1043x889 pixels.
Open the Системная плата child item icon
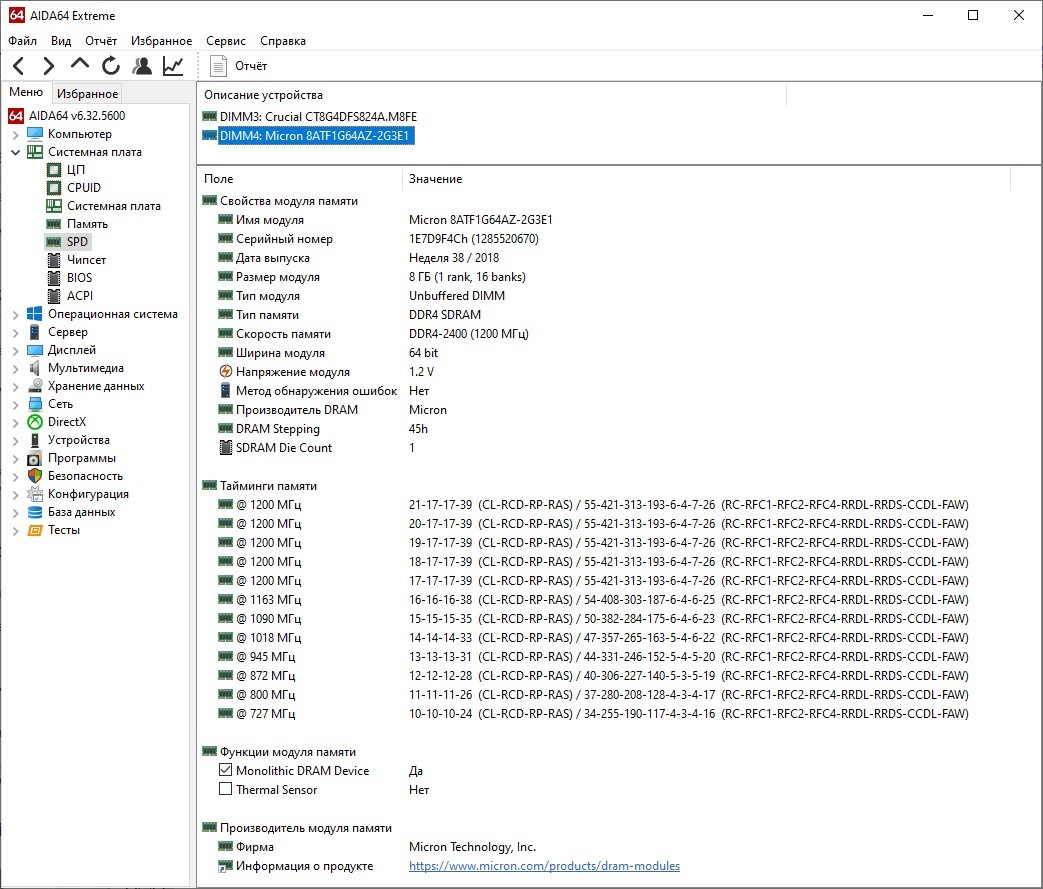tap(54, 206)
